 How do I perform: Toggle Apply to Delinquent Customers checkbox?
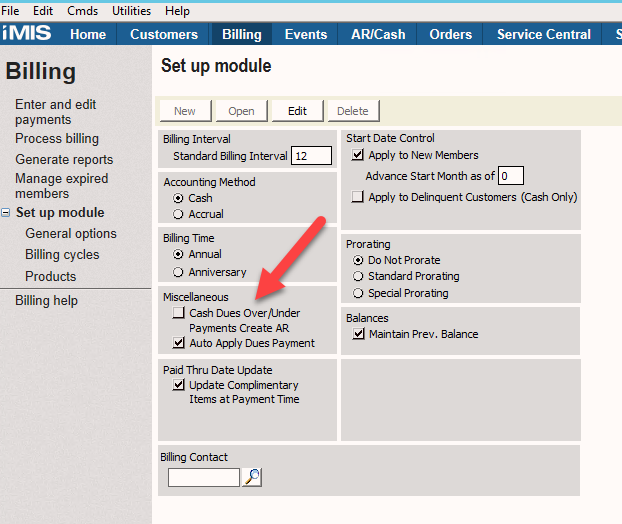coord(358,197)
